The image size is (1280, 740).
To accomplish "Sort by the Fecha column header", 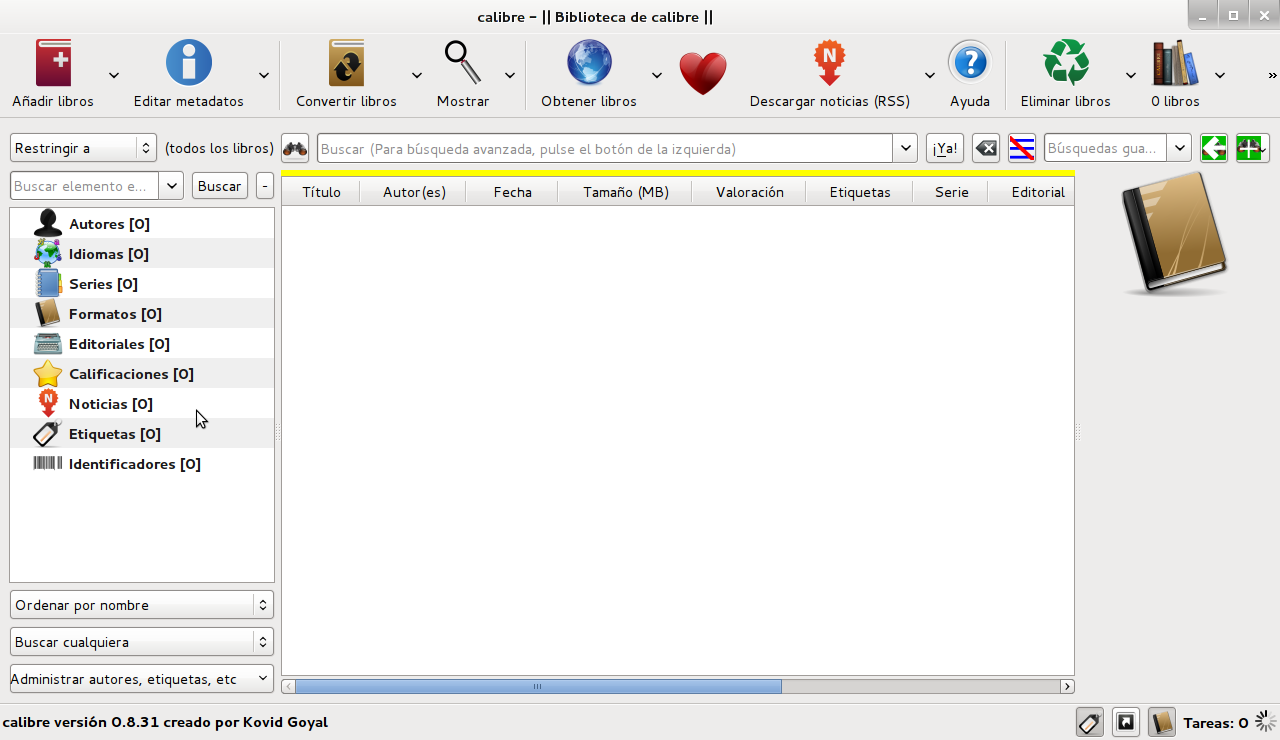I will (x=512, y=192).
